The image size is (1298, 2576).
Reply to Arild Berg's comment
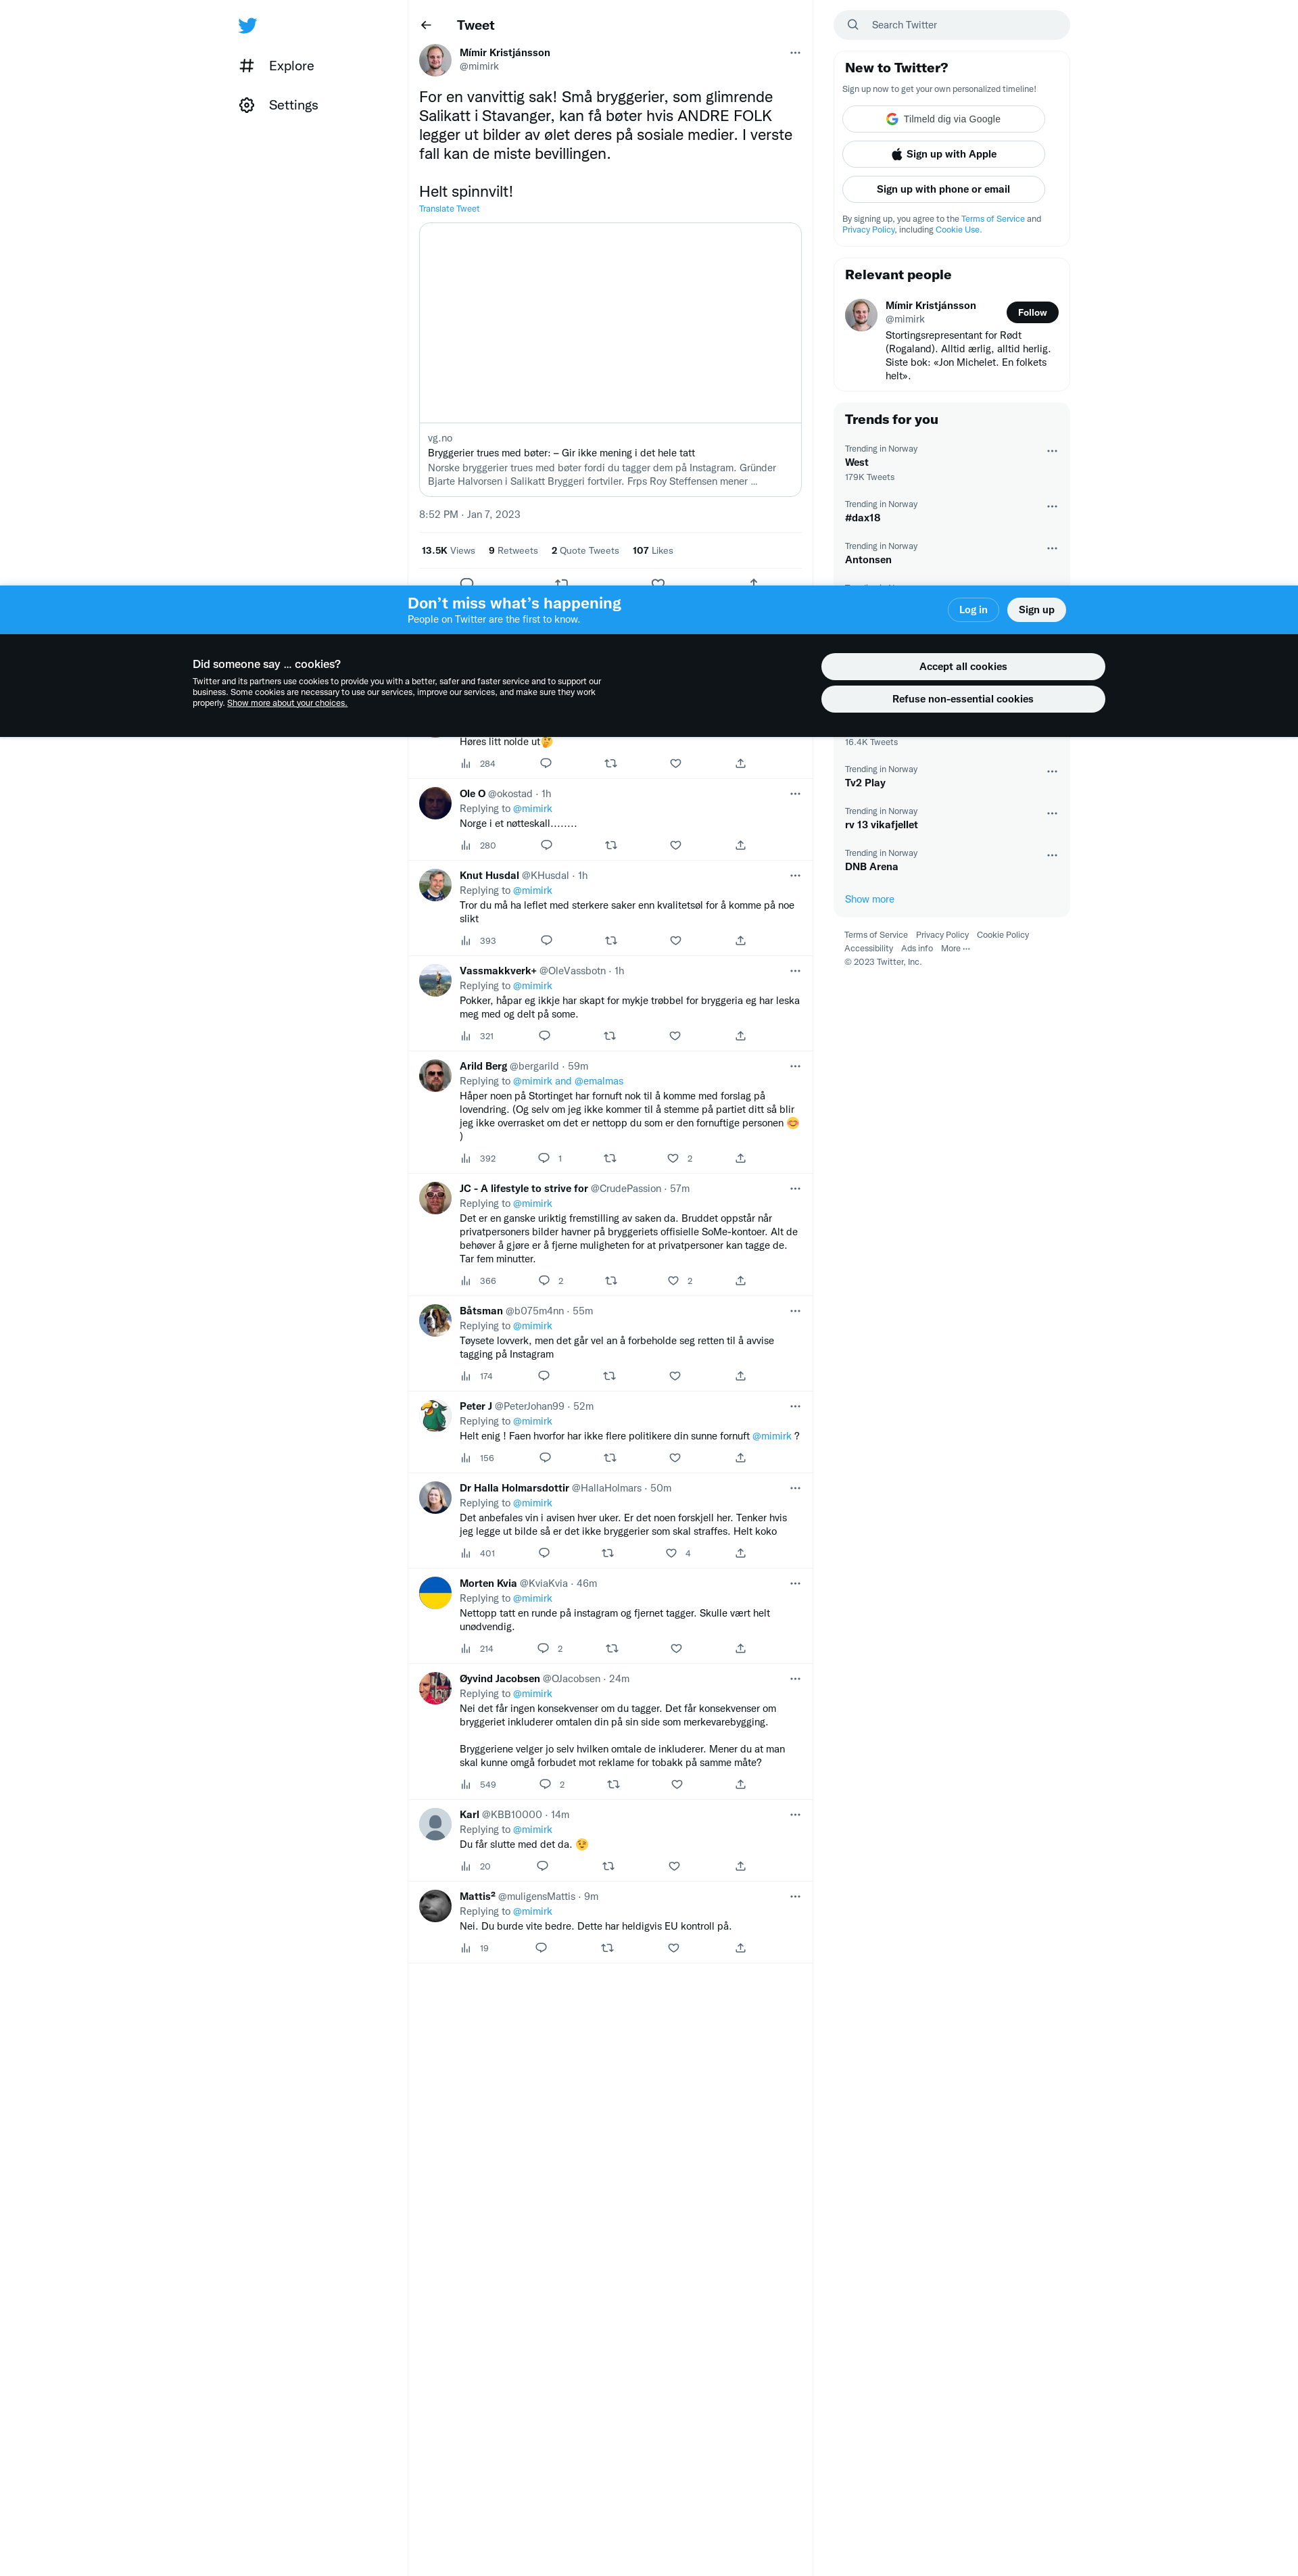[x=544, y=1159]
